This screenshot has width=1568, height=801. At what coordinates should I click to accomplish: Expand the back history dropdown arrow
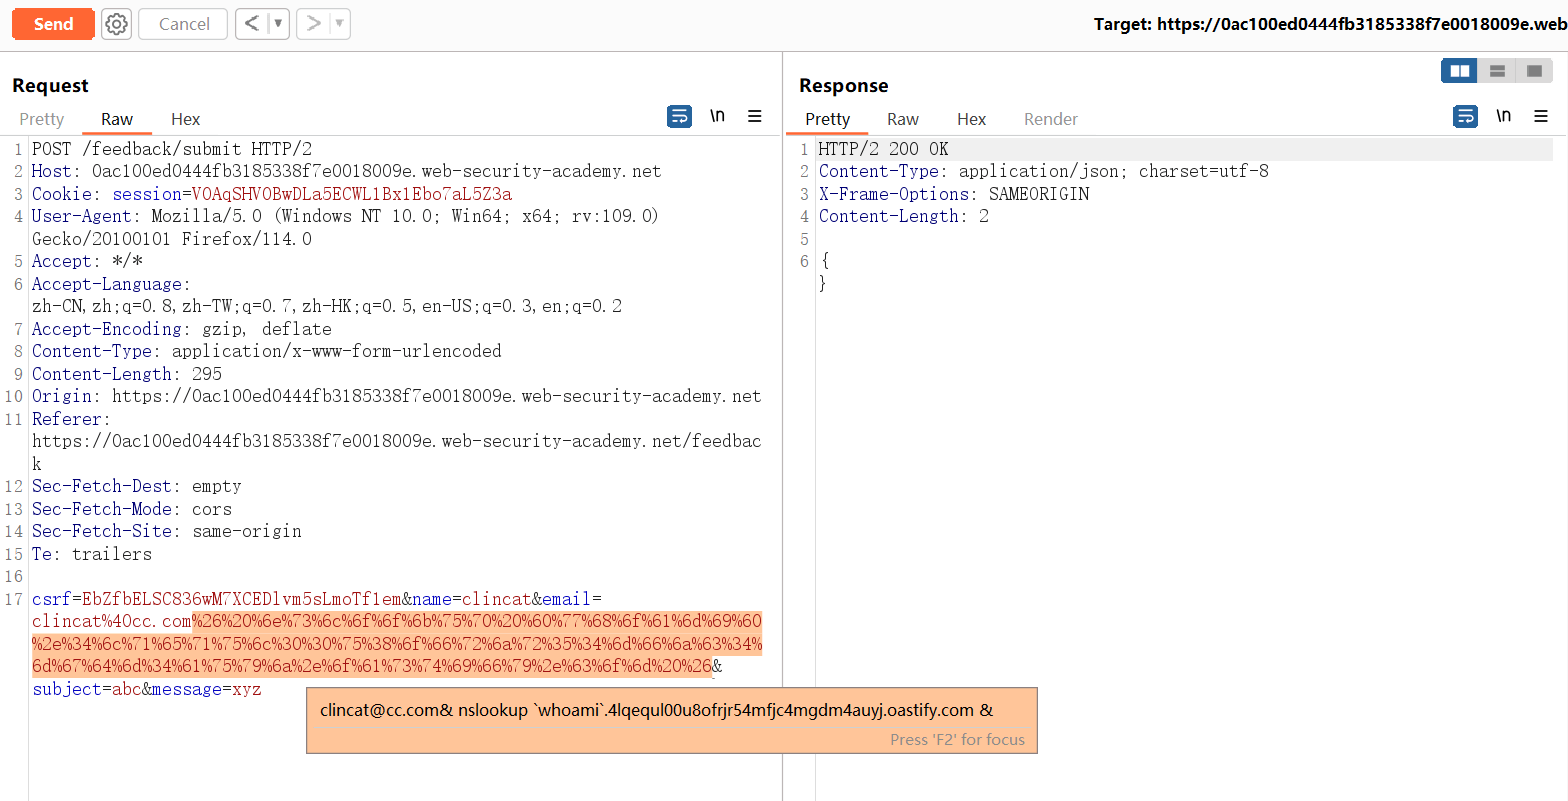[278, 24]
